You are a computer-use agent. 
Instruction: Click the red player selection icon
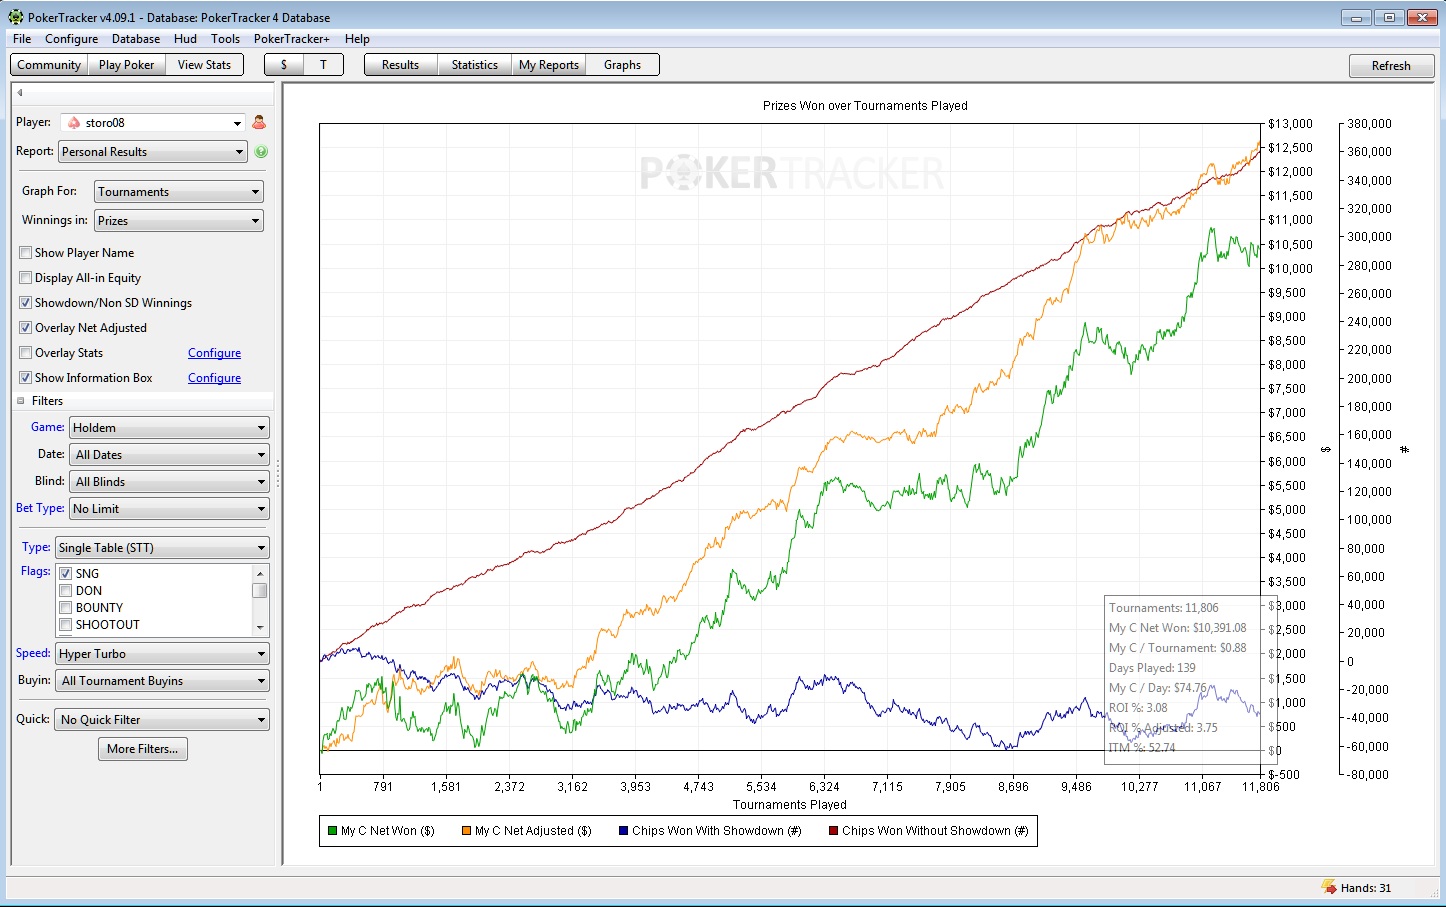[x=259, y=122]
